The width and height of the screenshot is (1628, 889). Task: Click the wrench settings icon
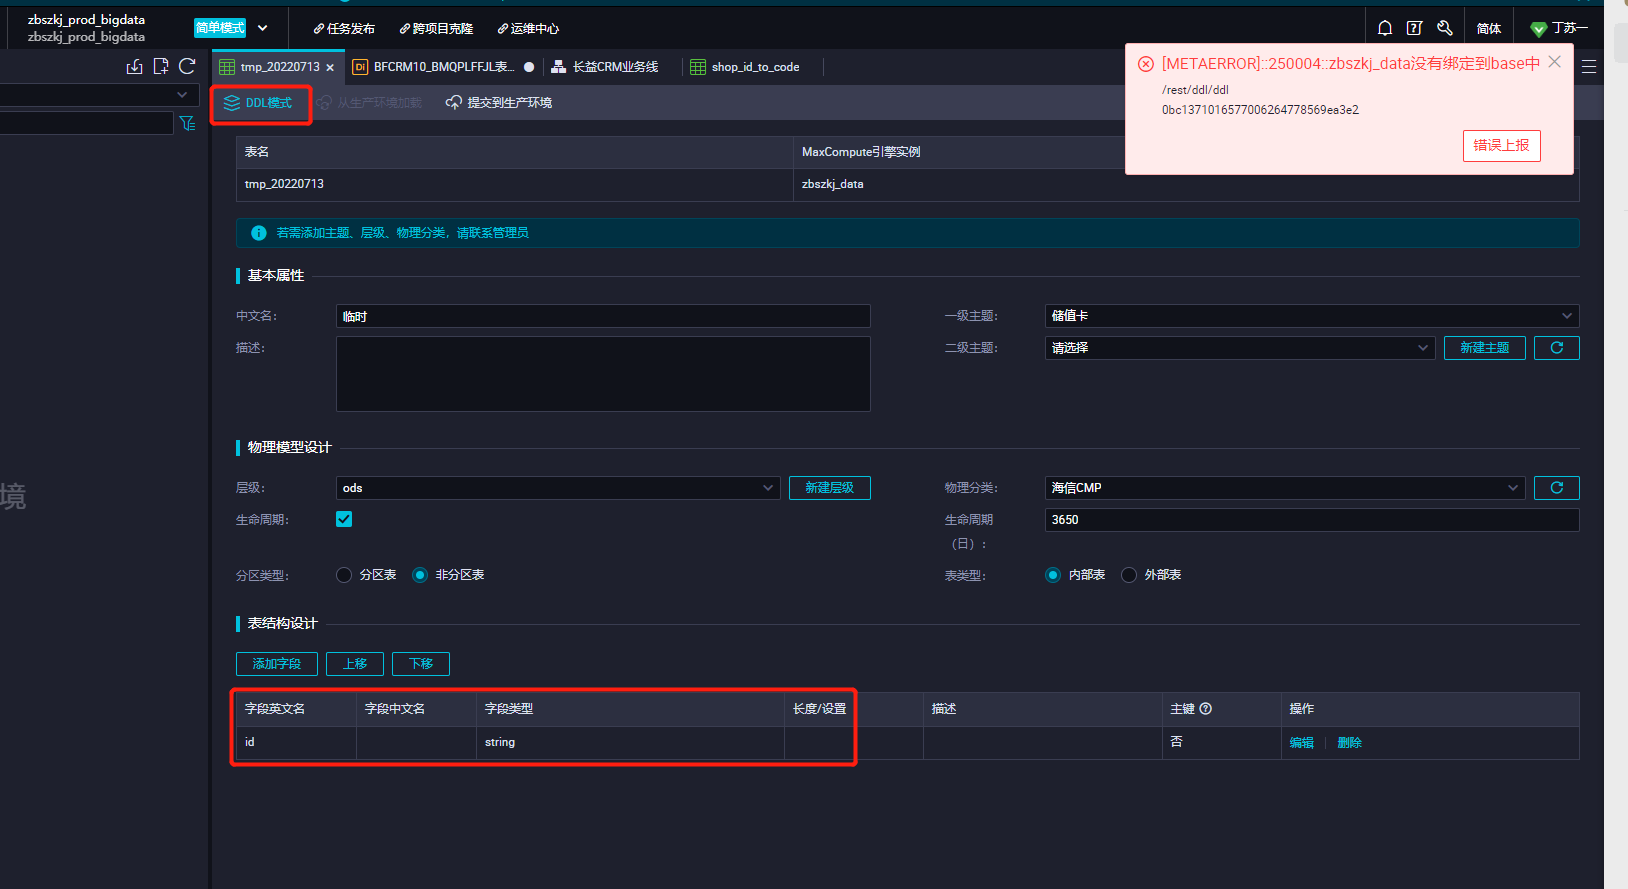1444,28
